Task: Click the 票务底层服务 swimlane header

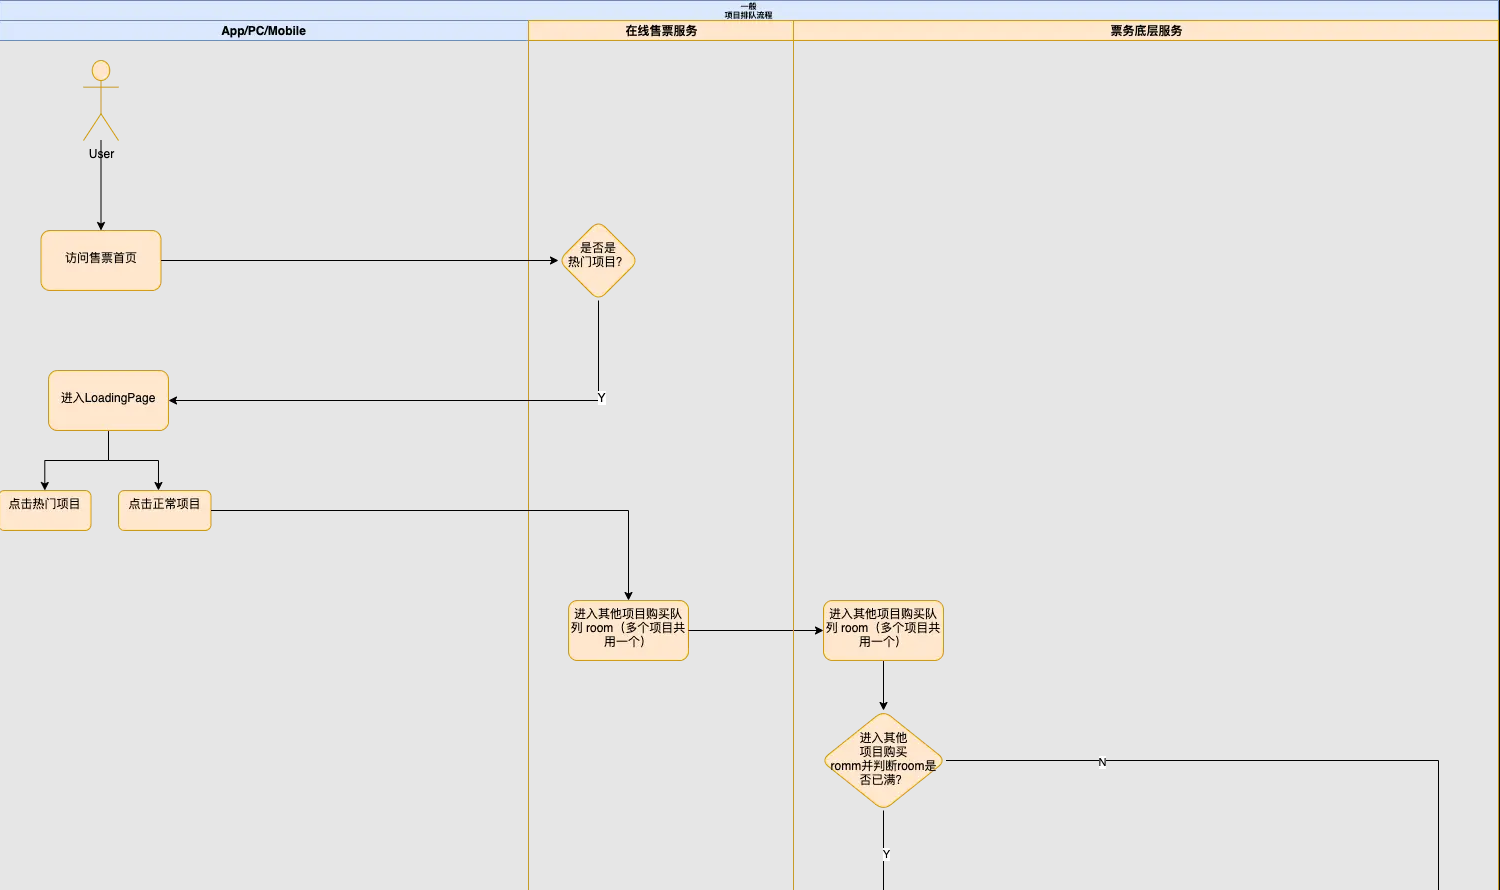Action: 1146,31
